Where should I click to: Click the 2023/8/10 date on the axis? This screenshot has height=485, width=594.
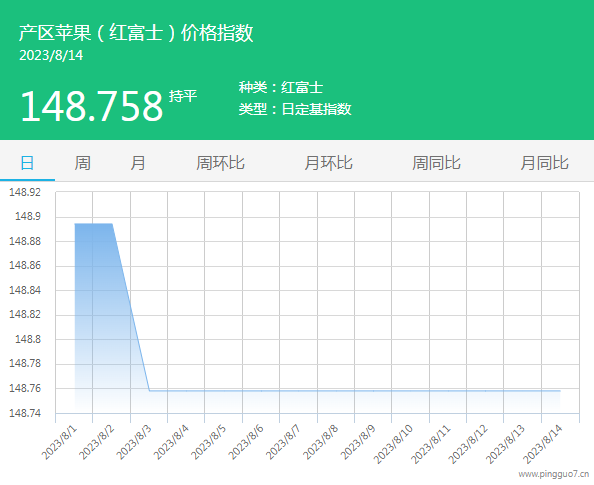click(x=394, y=444)
